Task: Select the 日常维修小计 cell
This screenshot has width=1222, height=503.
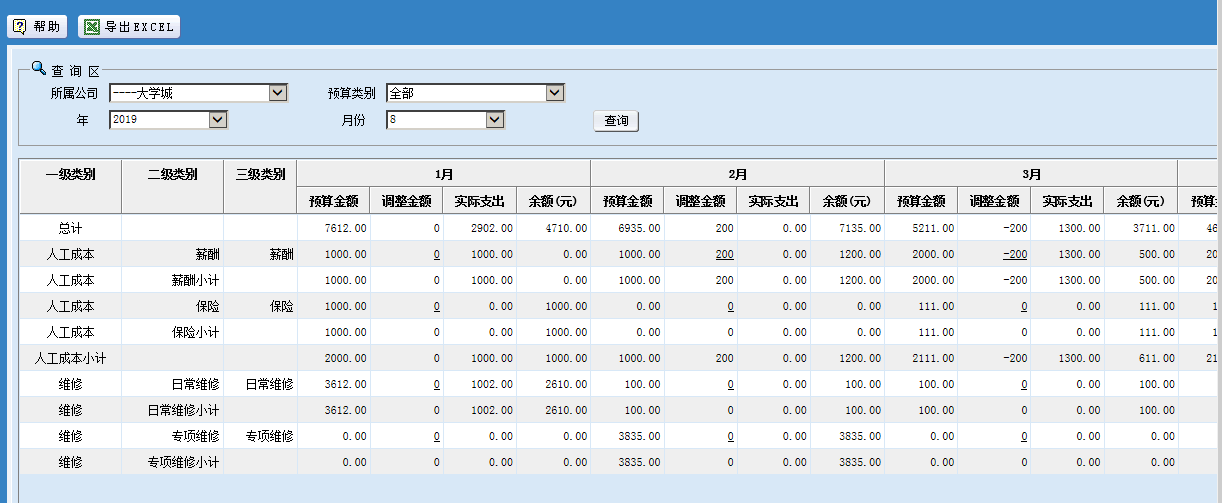Action: [x=172, y=410]
